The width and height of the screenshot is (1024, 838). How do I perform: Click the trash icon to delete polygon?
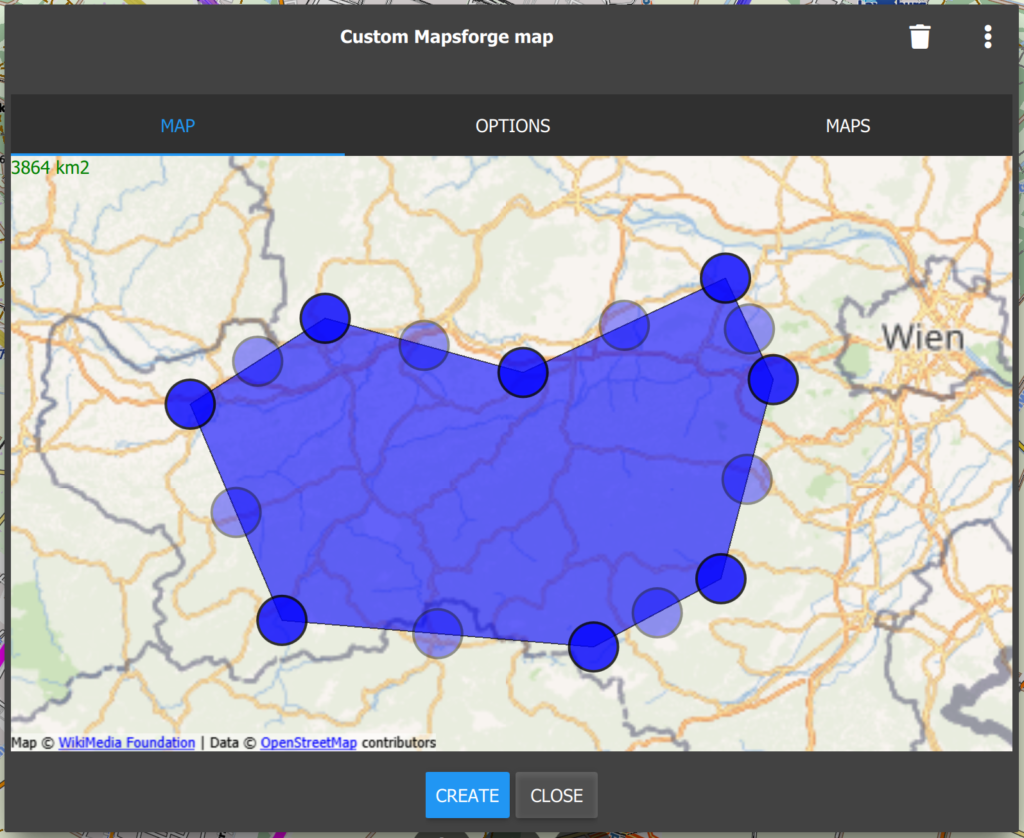click(919, 38)
